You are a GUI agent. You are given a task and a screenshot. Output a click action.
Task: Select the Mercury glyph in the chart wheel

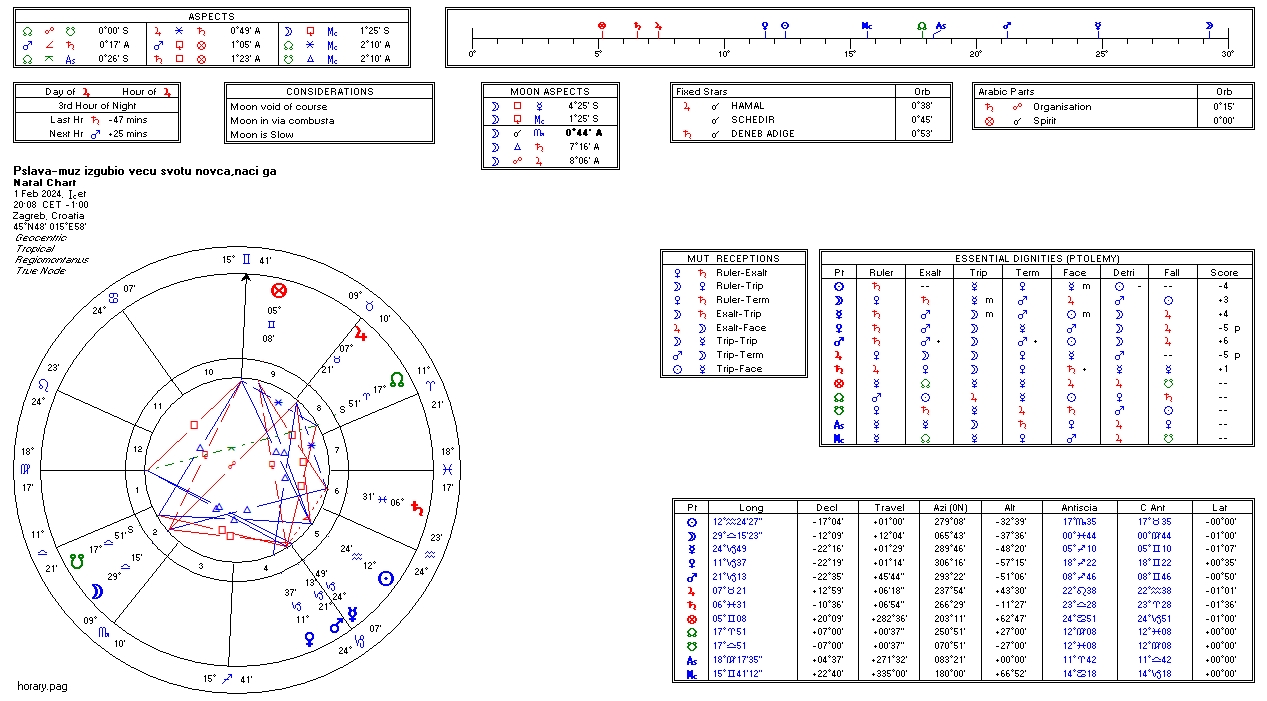tap(353, 614)
